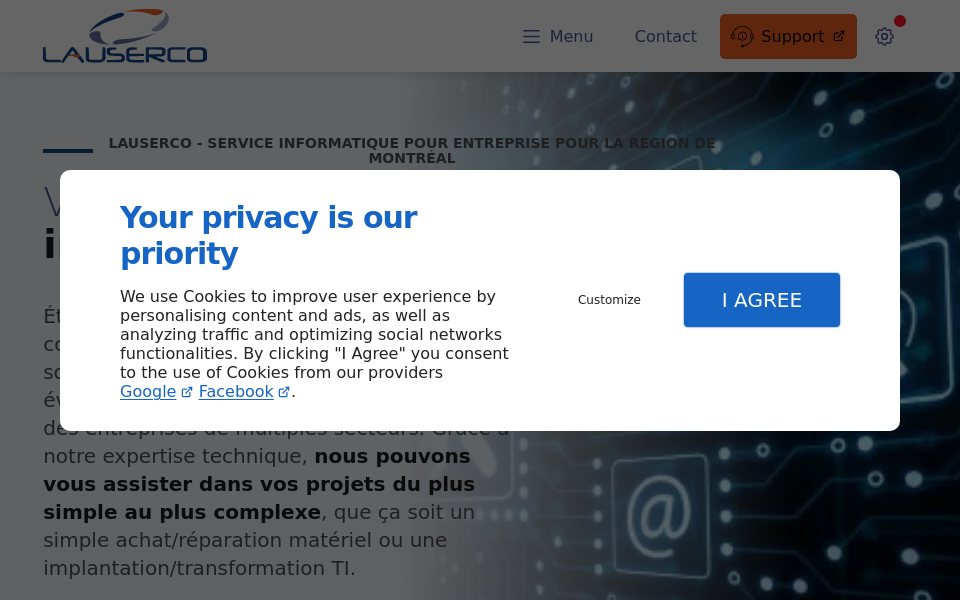The height and width of the screenshot is (600, 960).
Task: Click the cookie description paragraph
Action: [314, 335]
